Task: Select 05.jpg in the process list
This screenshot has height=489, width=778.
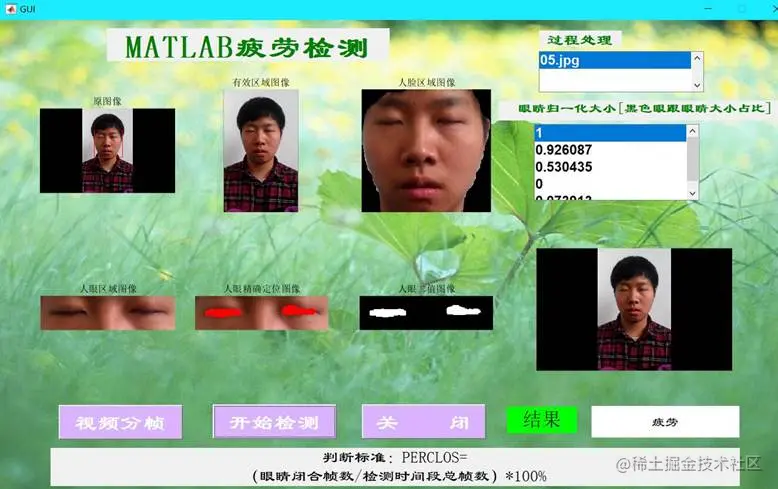Action: tap(615, 61)
